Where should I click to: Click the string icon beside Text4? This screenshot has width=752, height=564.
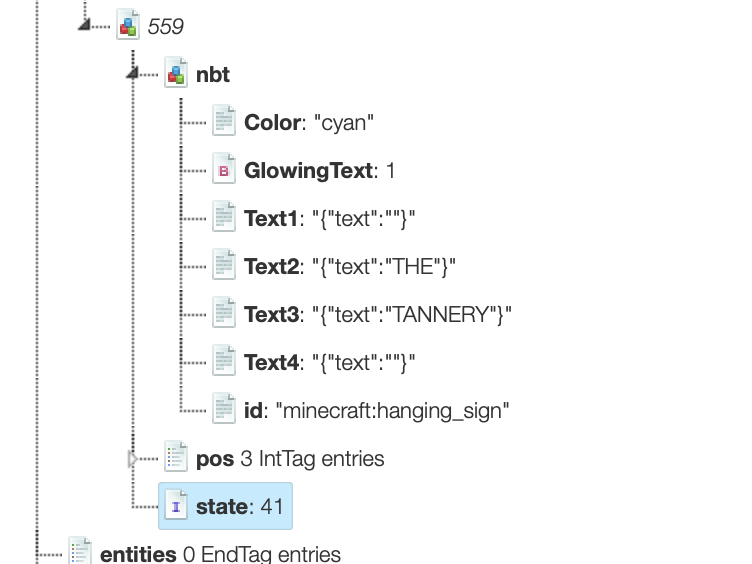224,362
